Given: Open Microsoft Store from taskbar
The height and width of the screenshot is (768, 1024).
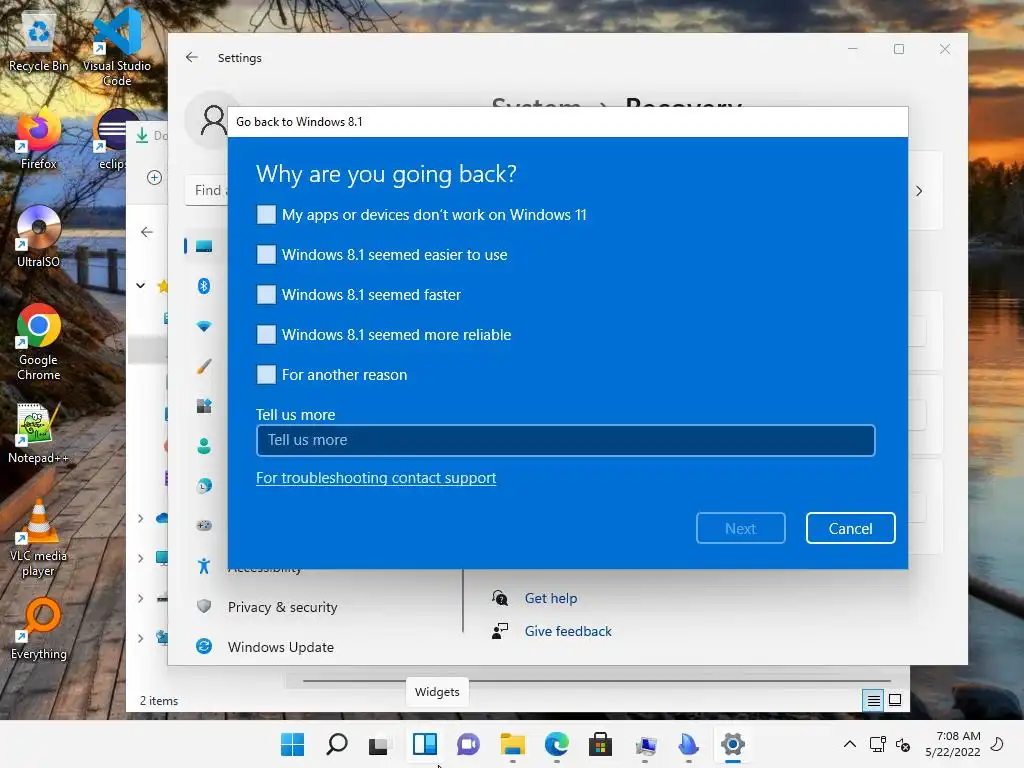Looking at the screenshot, I should (600, 744).
